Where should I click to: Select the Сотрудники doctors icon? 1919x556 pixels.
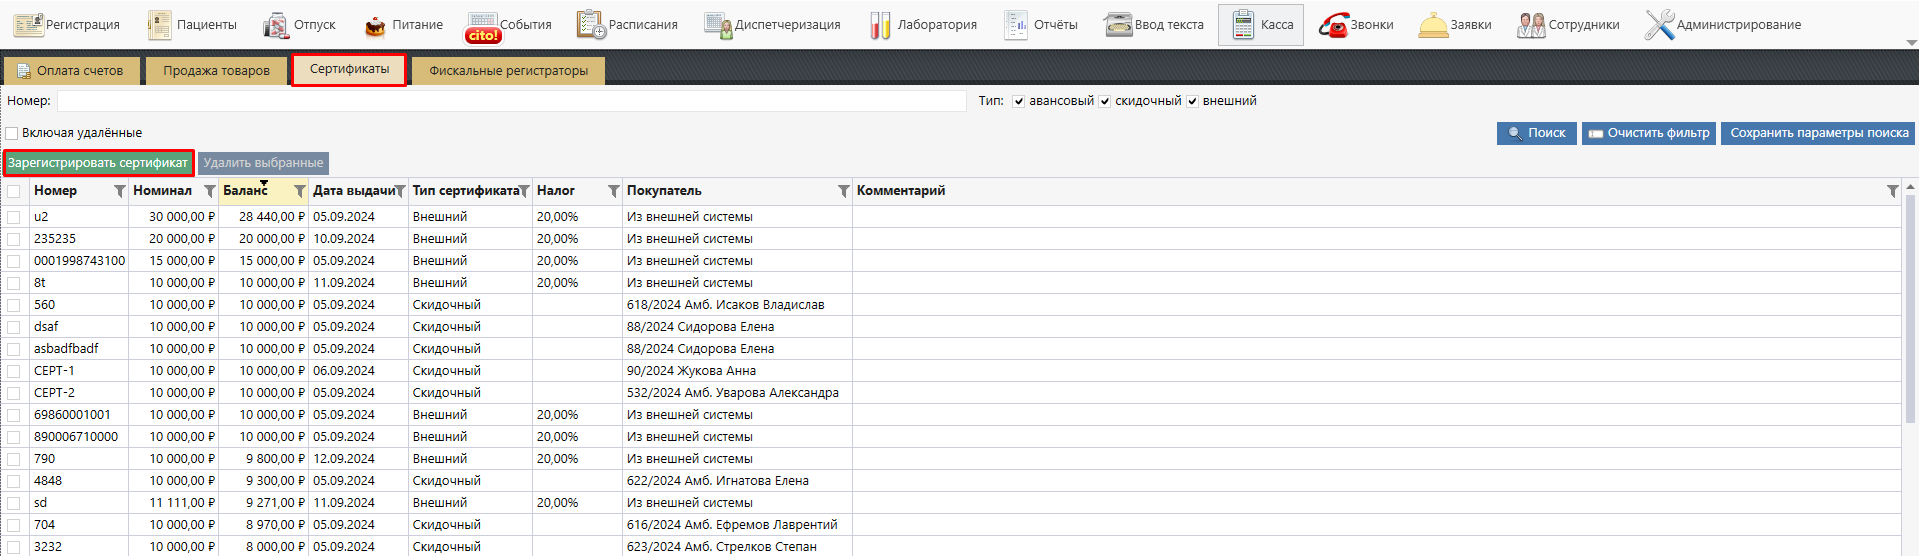[x=1531, y=25]
